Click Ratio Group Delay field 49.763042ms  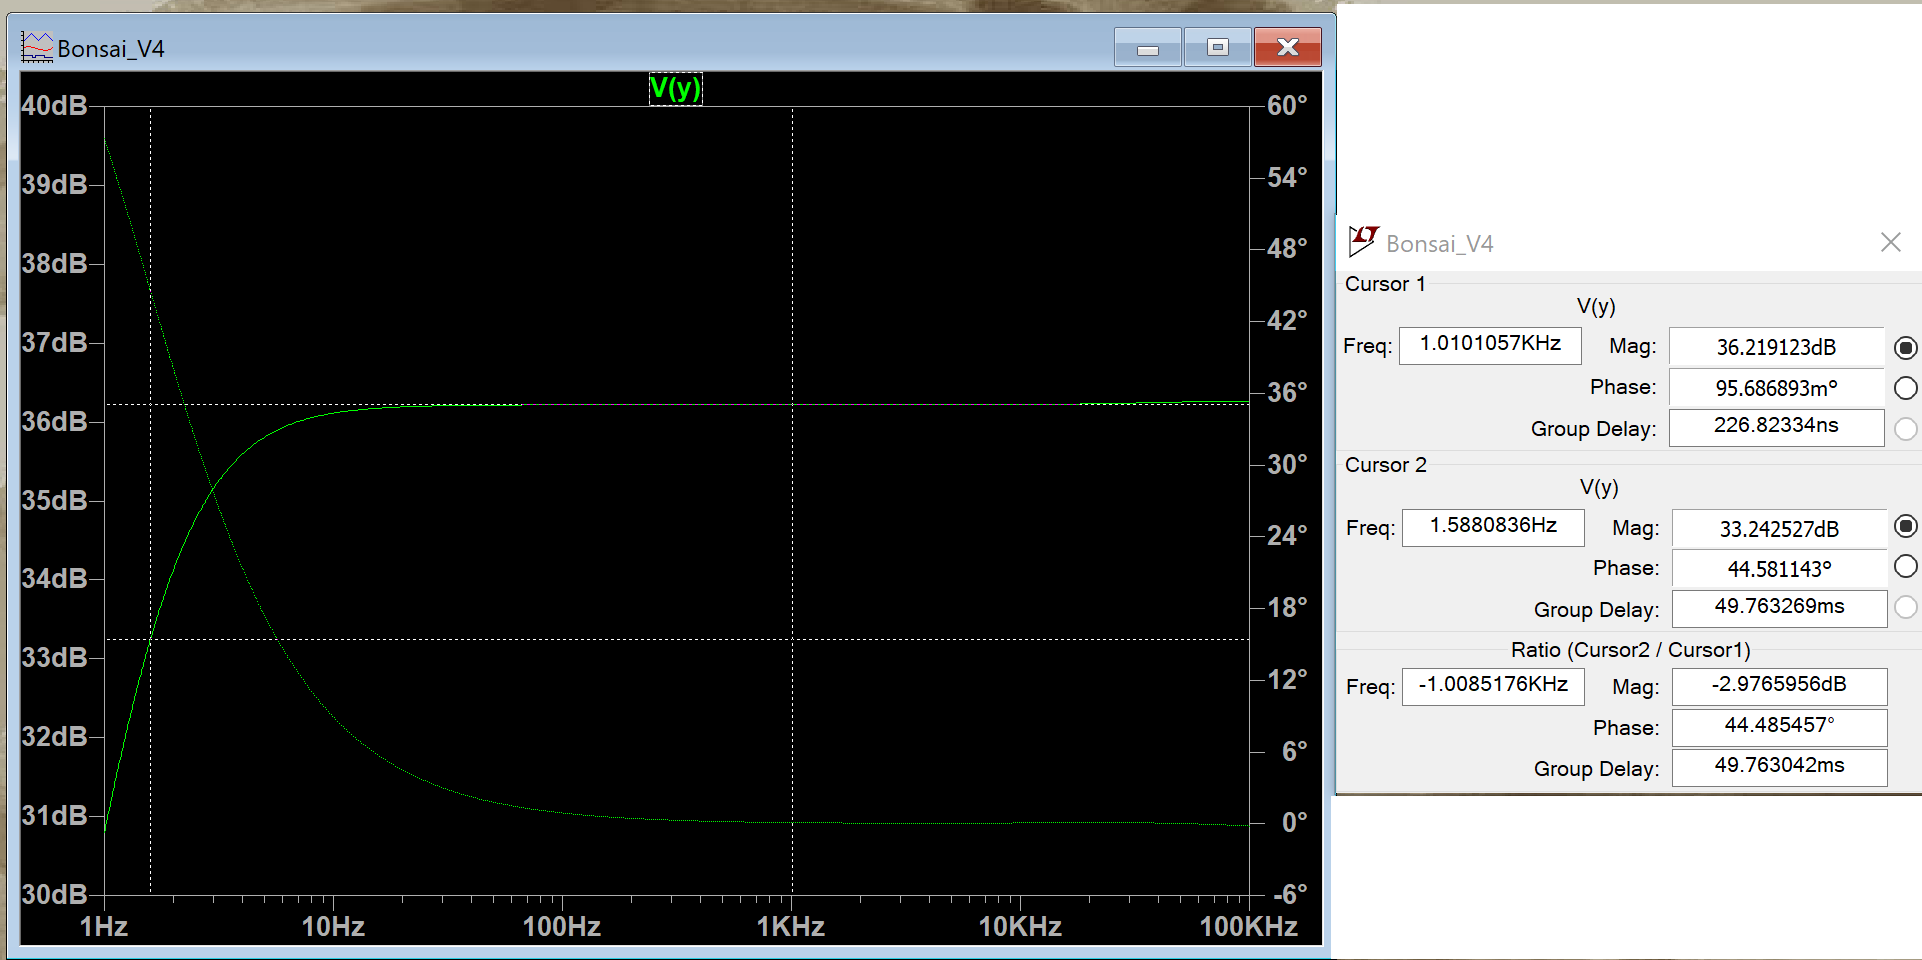[x=1780, y=767]
